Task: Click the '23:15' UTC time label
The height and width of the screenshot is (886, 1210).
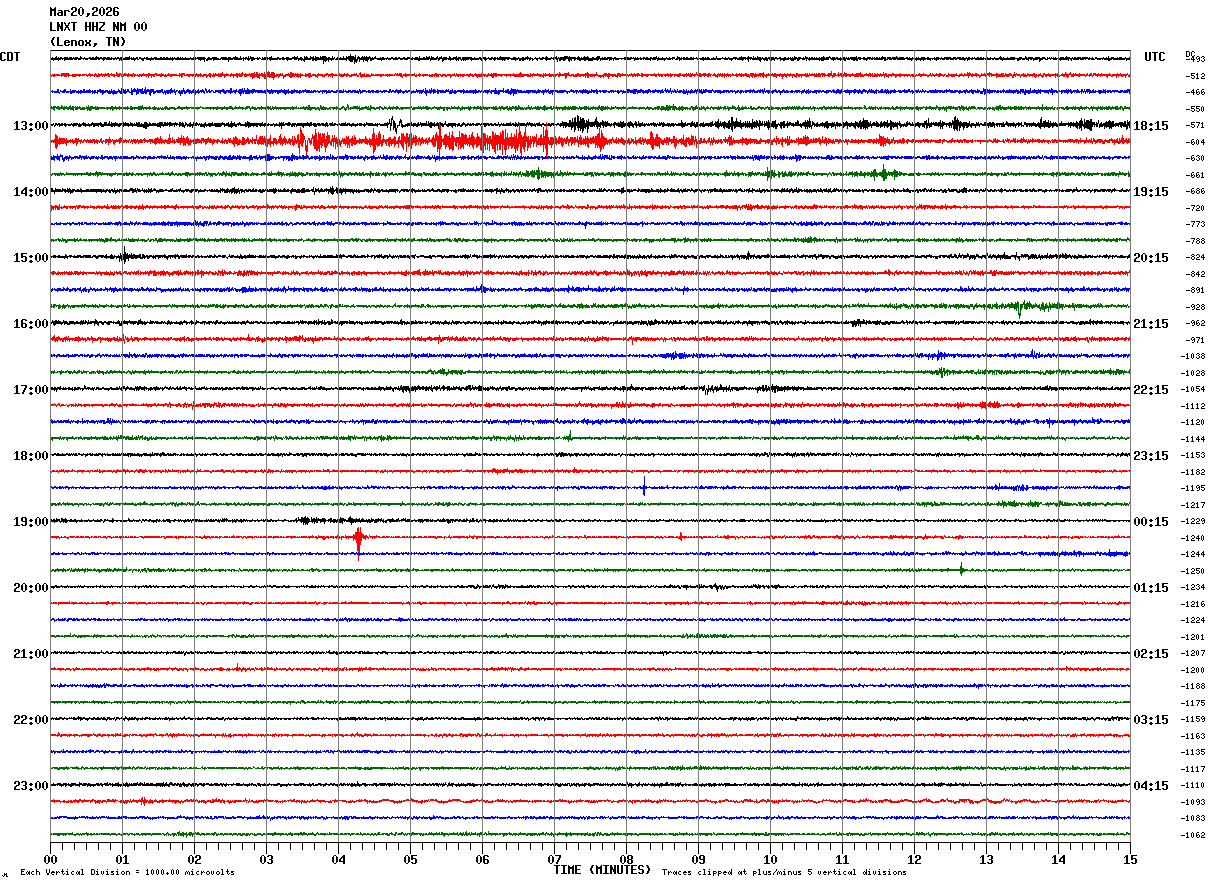Action: click(x=1151, y=456)
